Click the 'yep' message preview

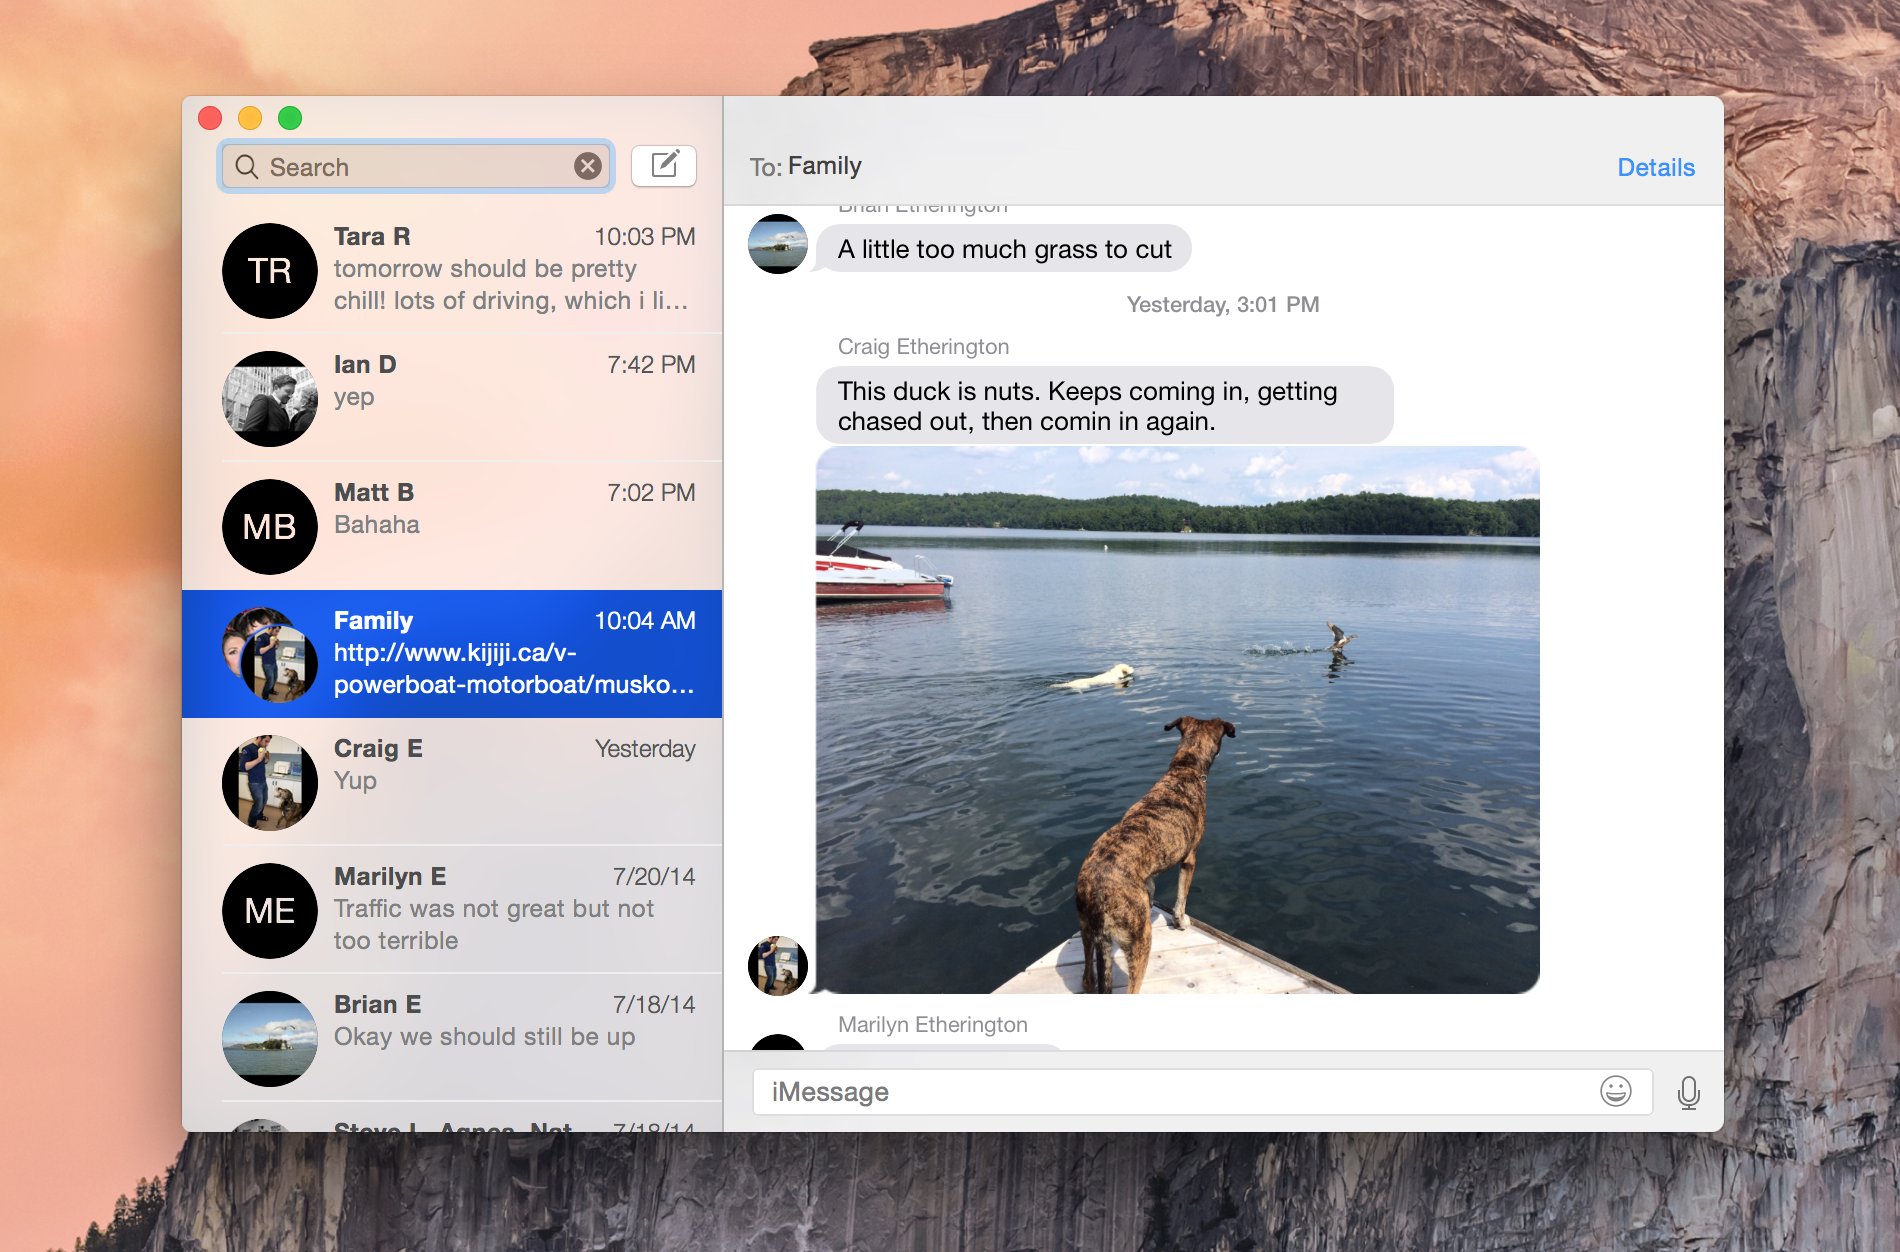point(354,398)
